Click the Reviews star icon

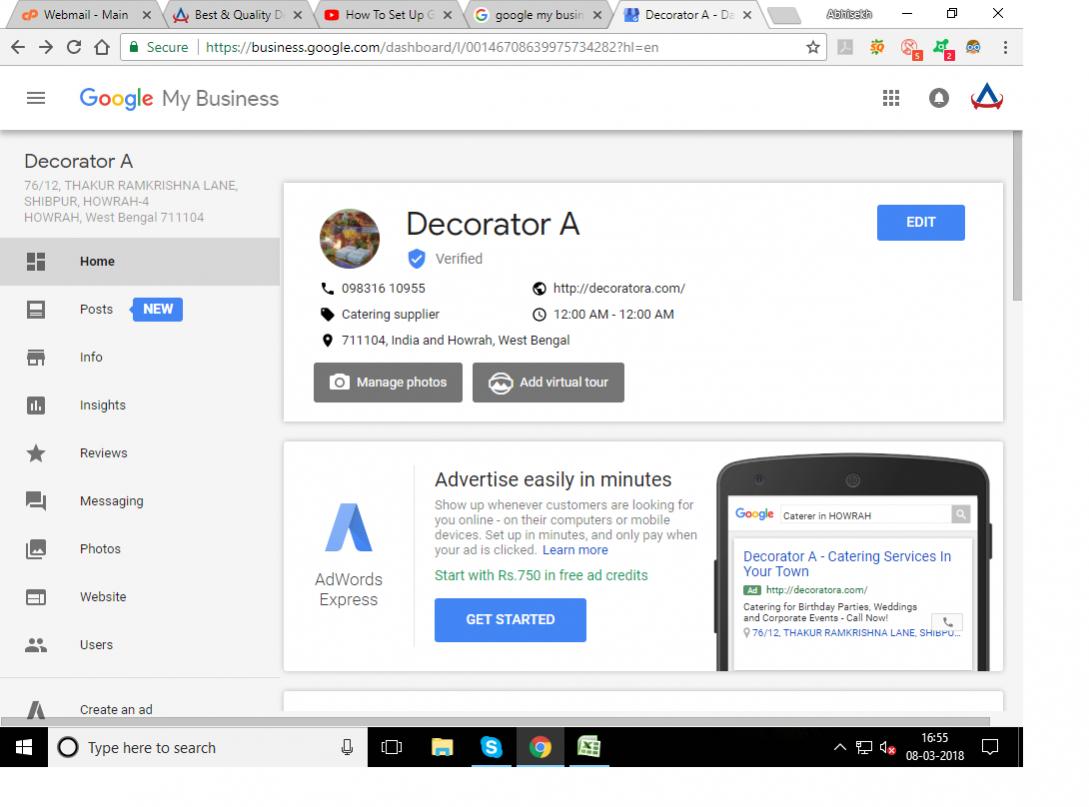point(36,453)
